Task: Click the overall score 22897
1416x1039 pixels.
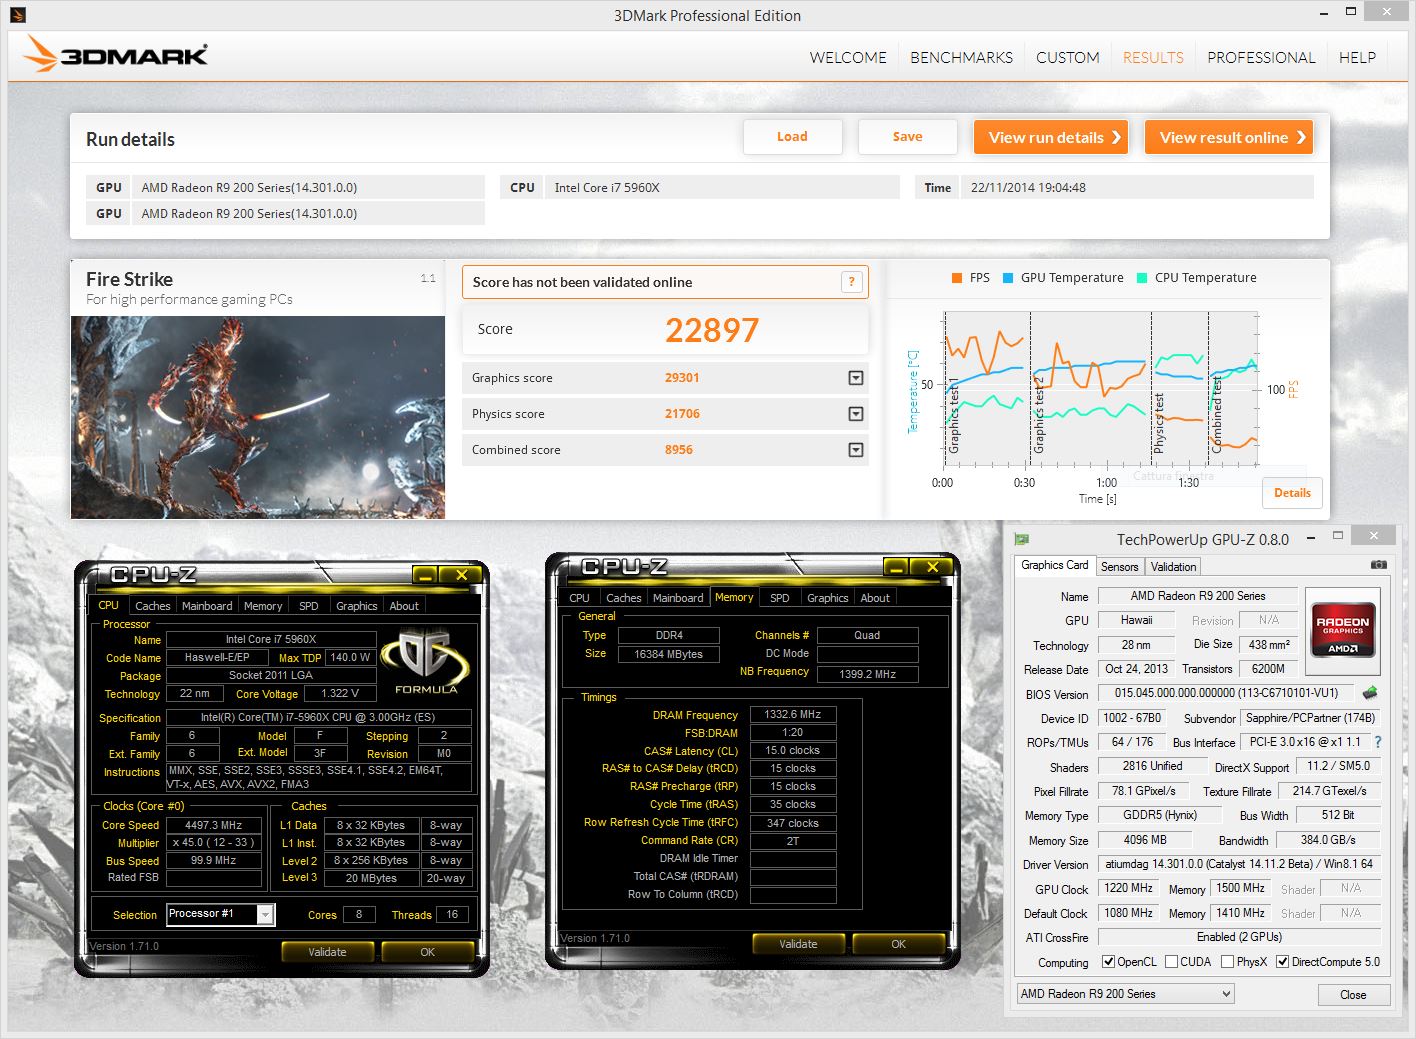Action: (712, 330)
